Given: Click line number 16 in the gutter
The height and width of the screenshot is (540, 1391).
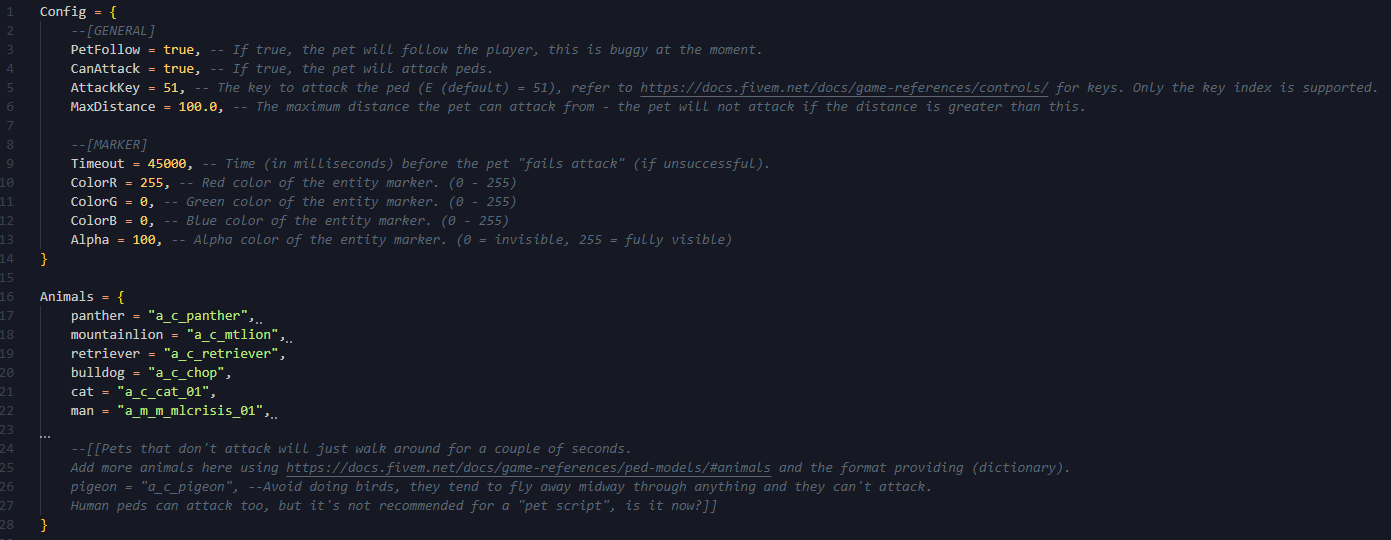Looking at the screenshot, I should point(8,297).
